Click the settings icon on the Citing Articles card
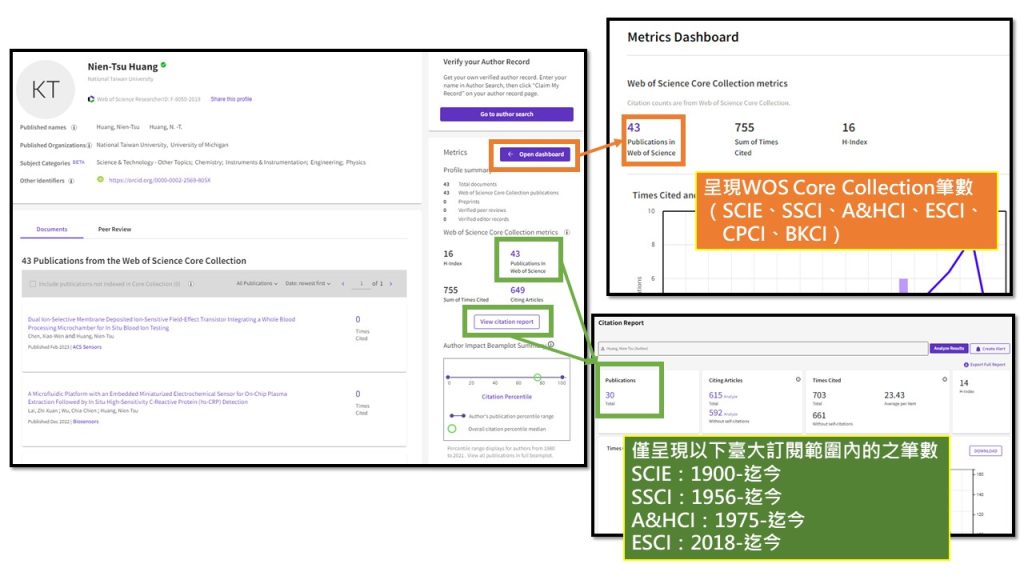 tap(798, 379)
